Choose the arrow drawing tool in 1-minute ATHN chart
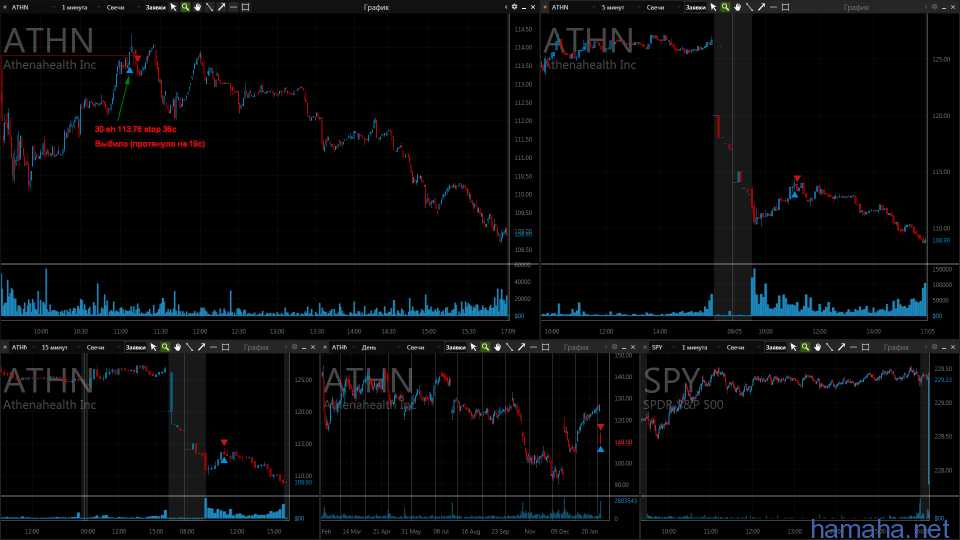The width and height of the screenshot is (960, 540). tap(222, 7)
